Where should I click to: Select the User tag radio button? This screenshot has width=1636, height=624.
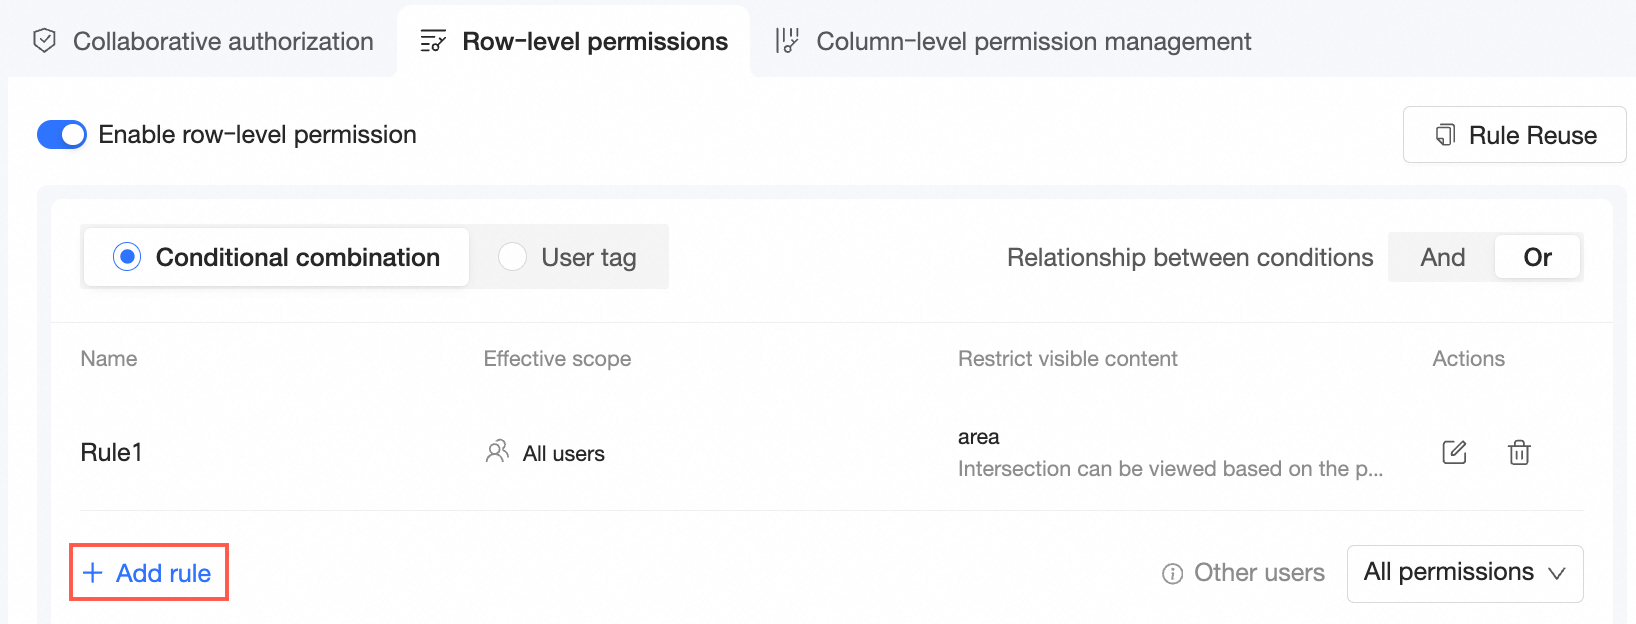tap(513, 257)
